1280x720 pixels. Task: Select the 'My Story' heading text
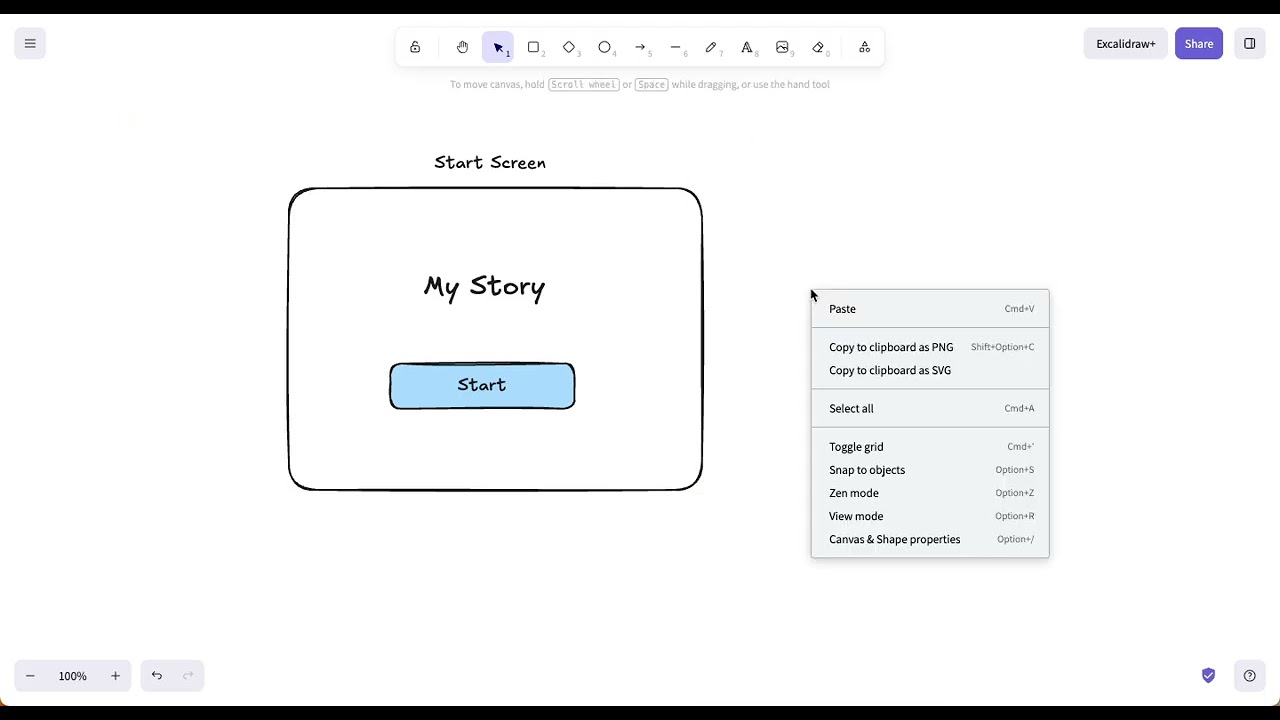484,287
